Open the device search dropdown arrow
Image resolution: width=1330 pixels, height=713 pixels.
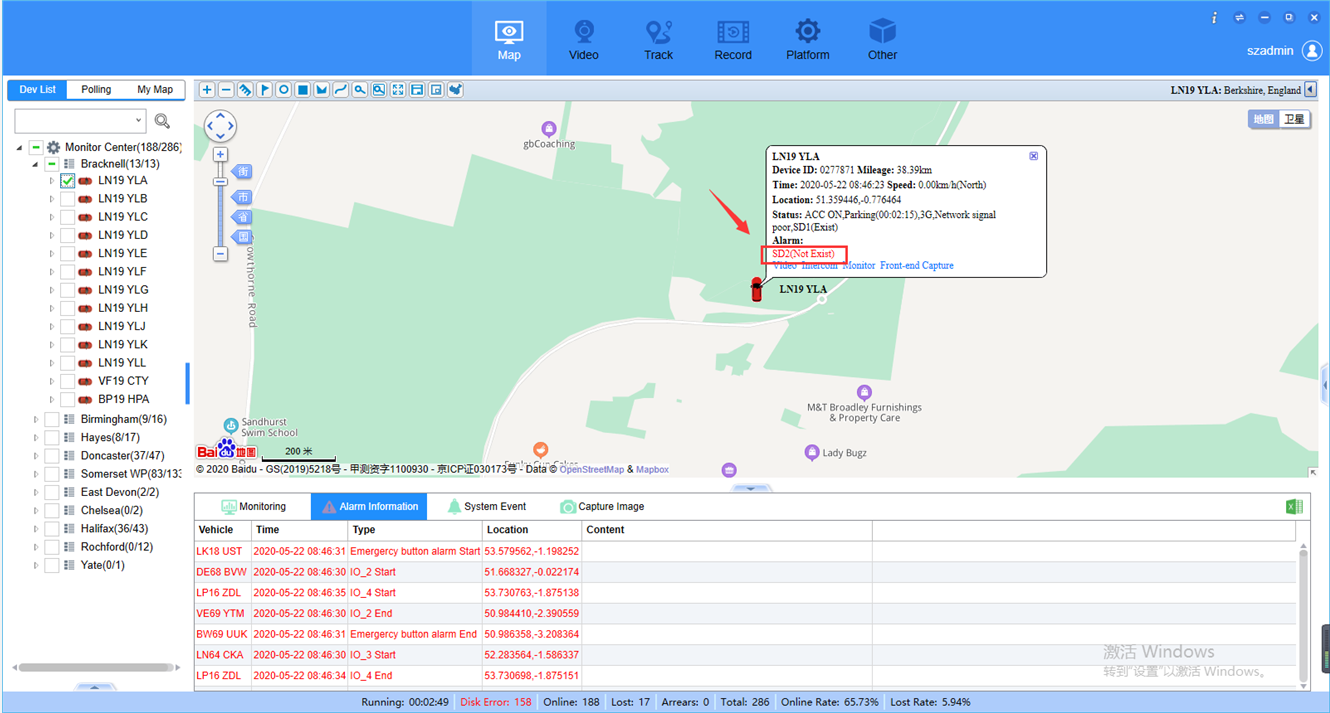click(138, 121)
